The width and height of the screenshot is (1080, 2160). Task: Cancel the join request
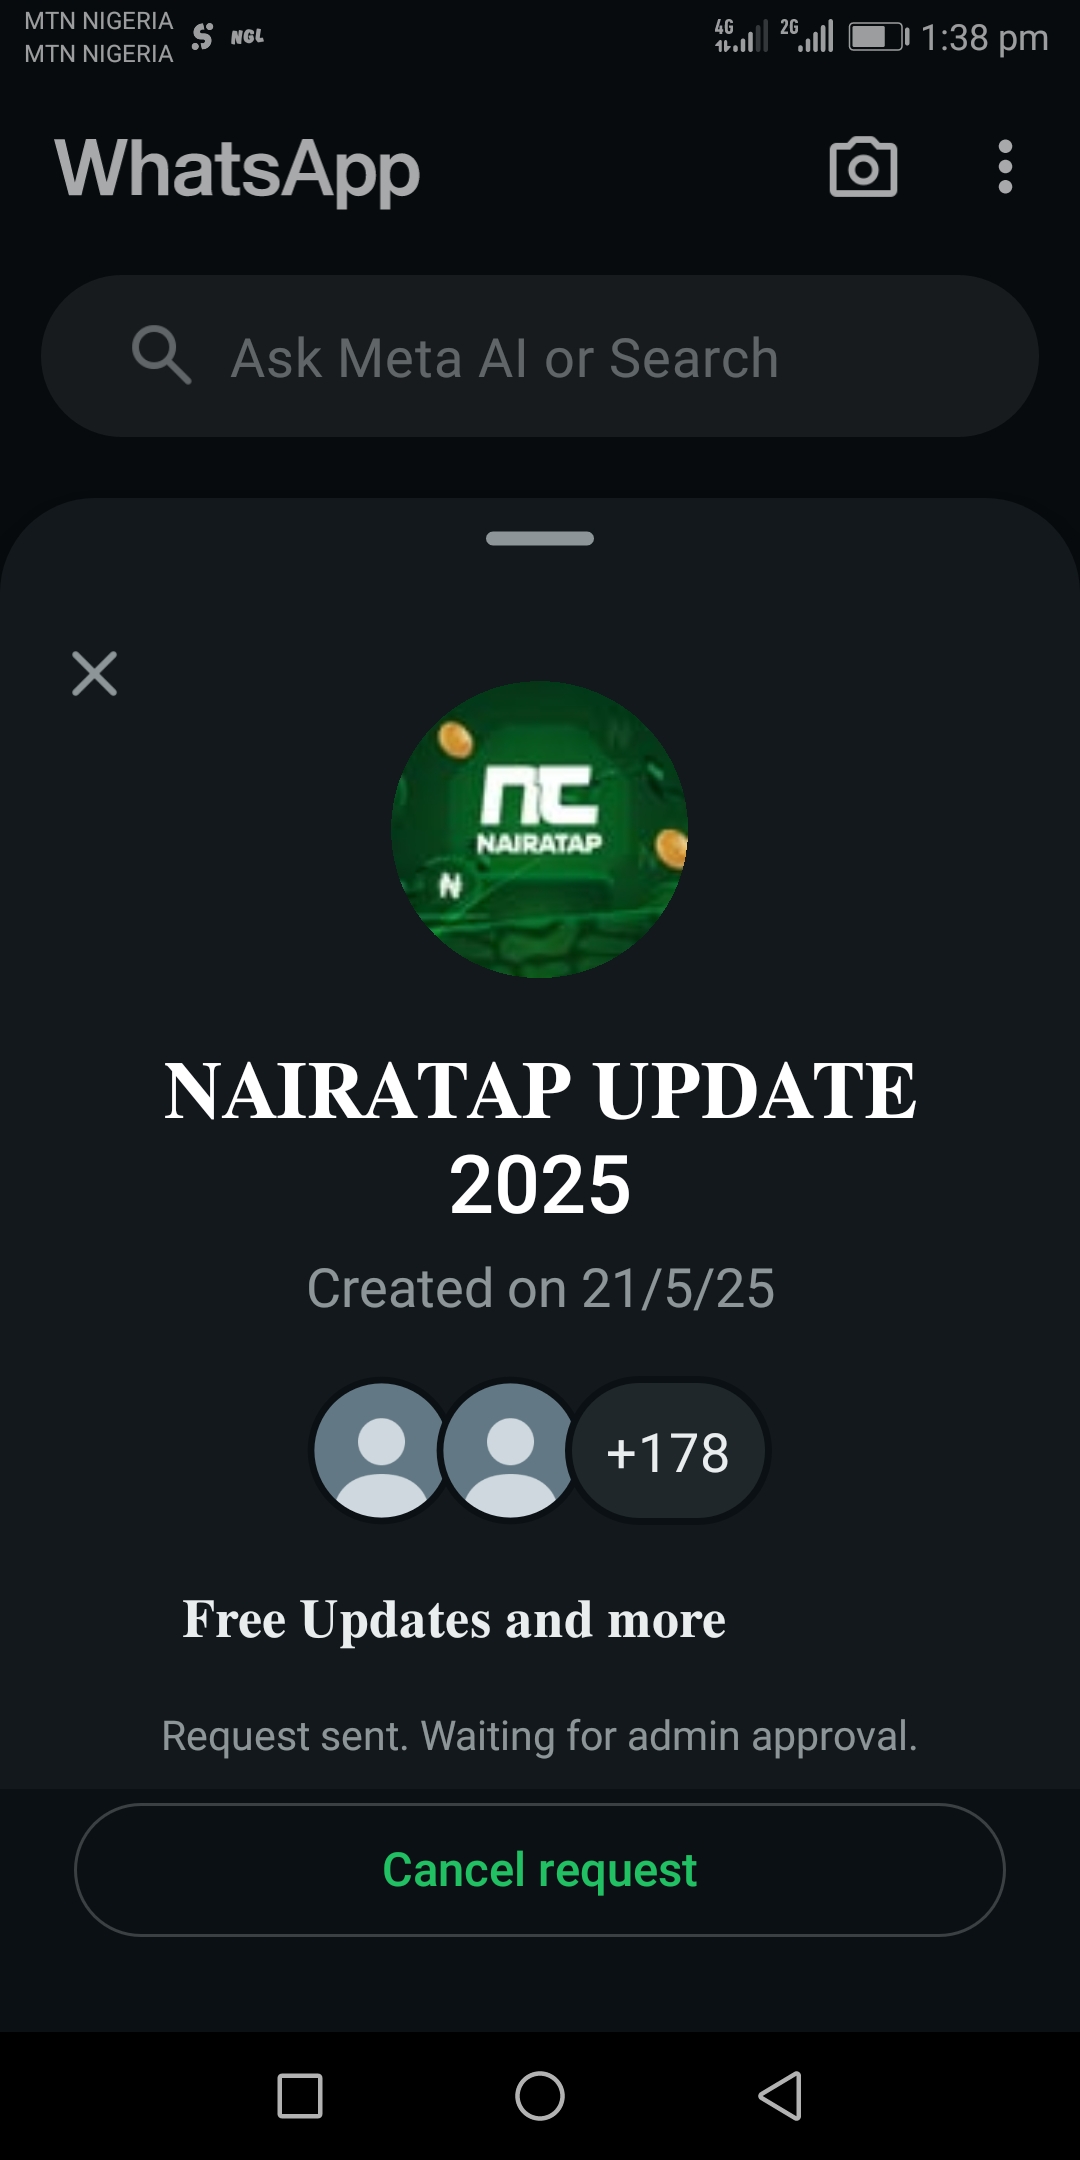point(540,1870)
